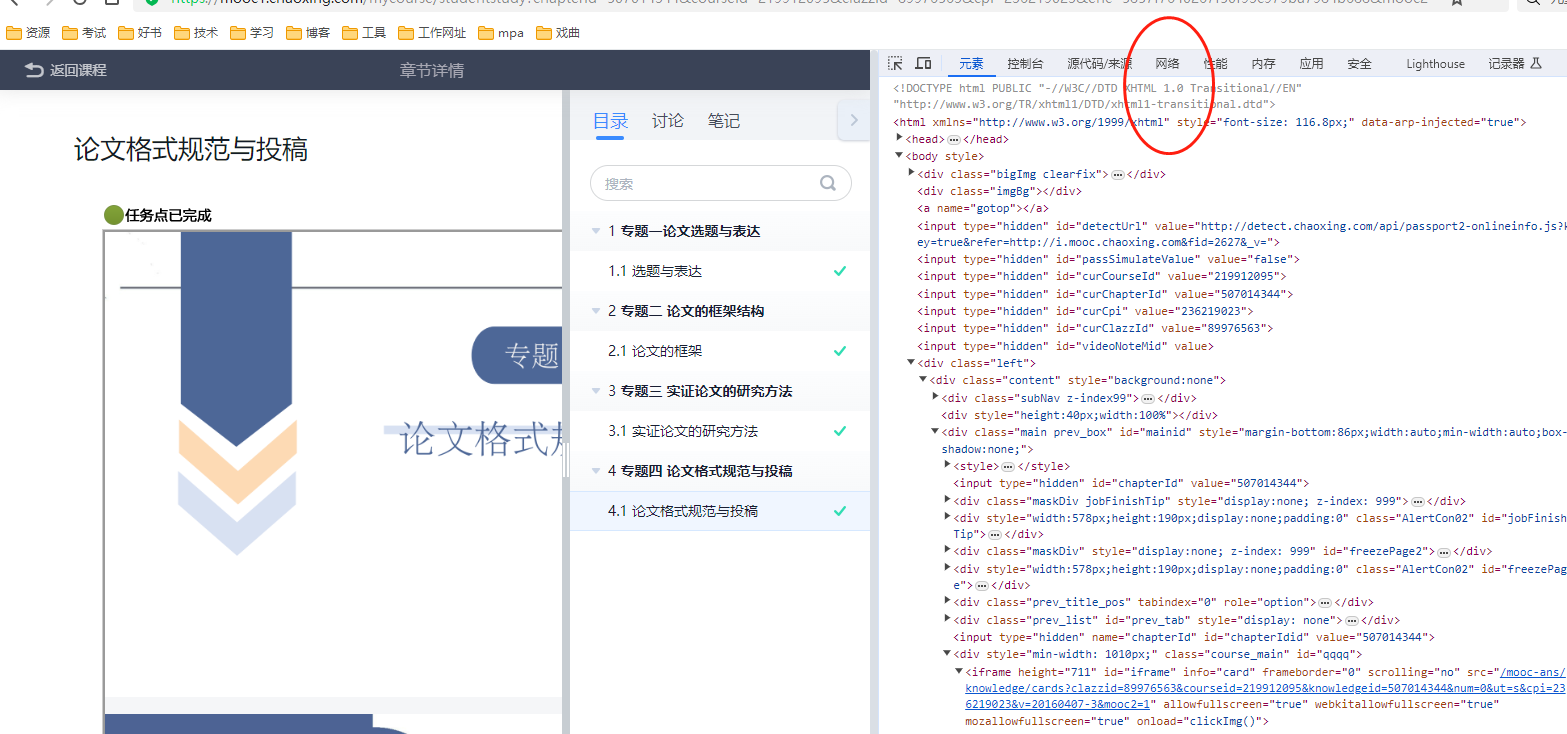Click the green checkmark beside 3.1 实证论文的研究方法

coord(840,431)
